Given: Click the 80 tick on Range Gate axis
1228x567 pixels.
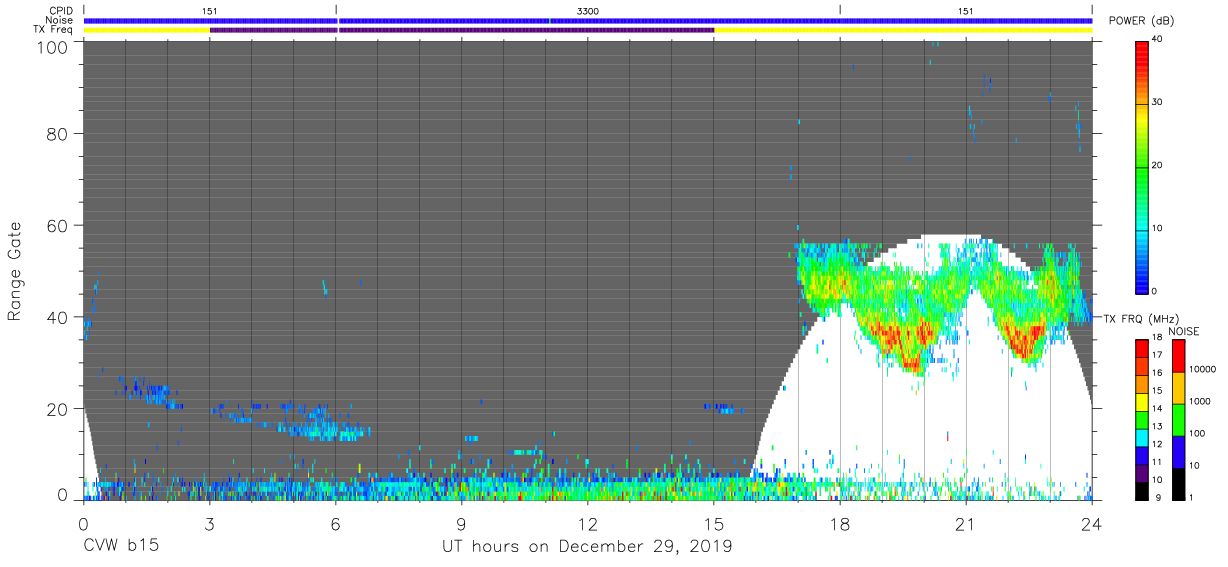Looking at the screenshot, I should 57,134.
